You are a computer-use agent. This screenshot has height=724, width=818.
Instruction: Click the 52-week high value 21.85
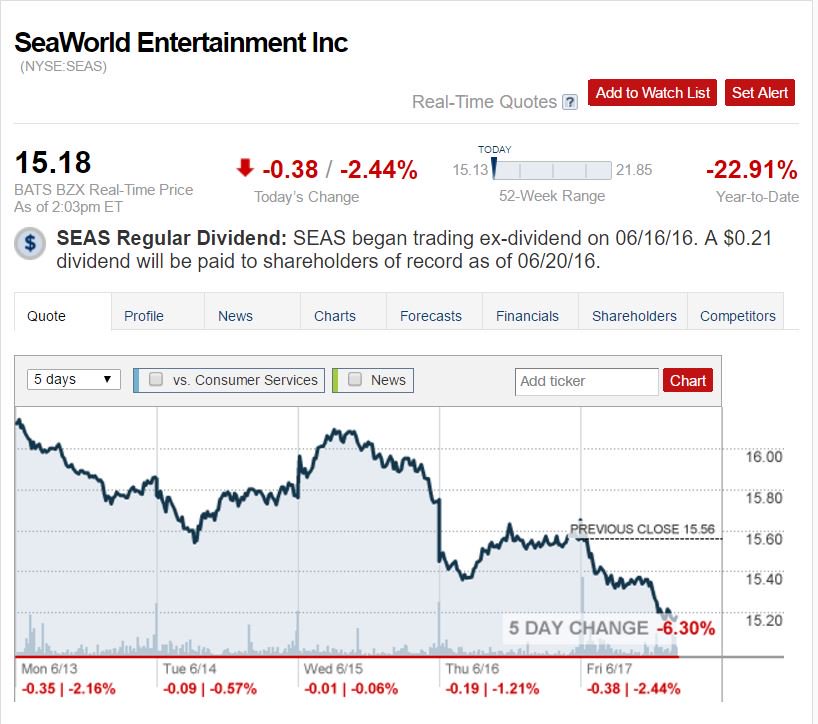(x=634, y=170)
